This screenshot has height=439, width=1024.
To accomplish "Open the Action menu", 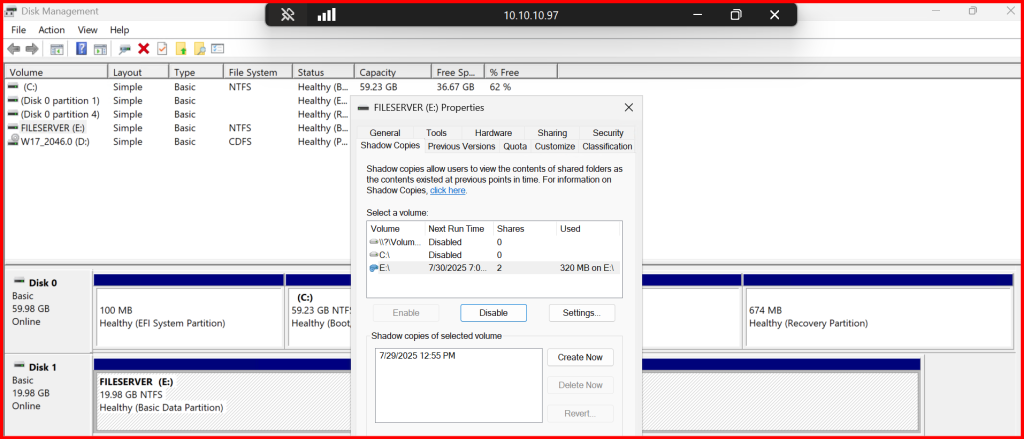I will (x=51, y=30).
